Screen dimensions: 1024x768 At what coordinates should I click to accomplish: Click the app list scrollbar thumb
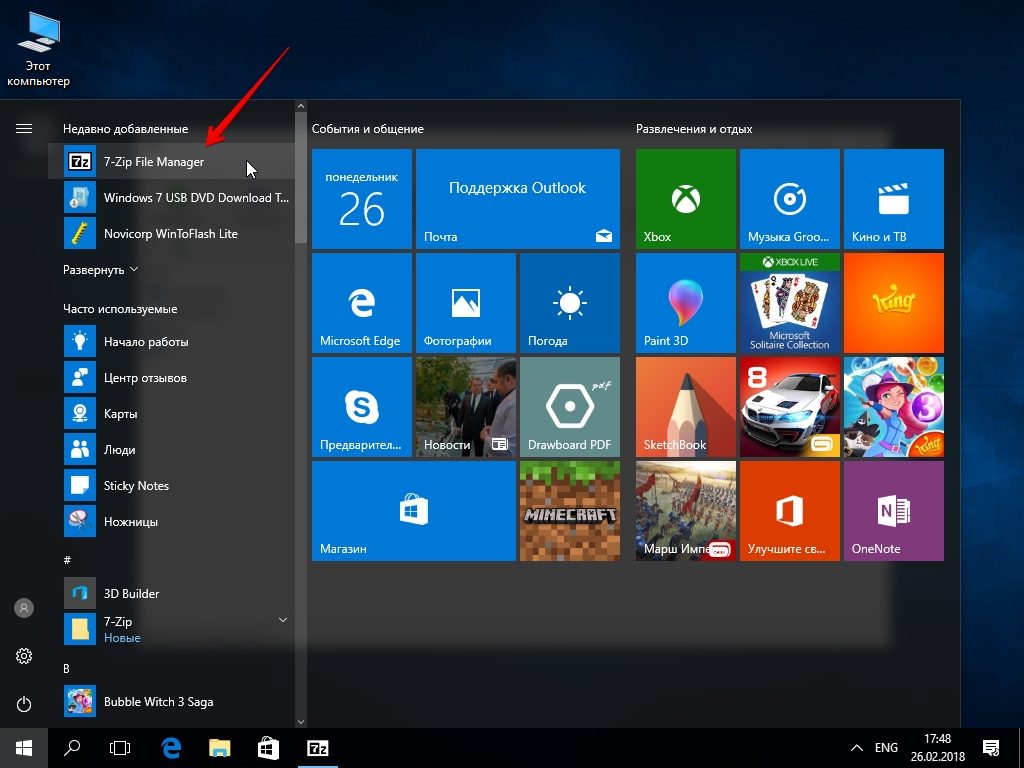[x=301, y=176]
